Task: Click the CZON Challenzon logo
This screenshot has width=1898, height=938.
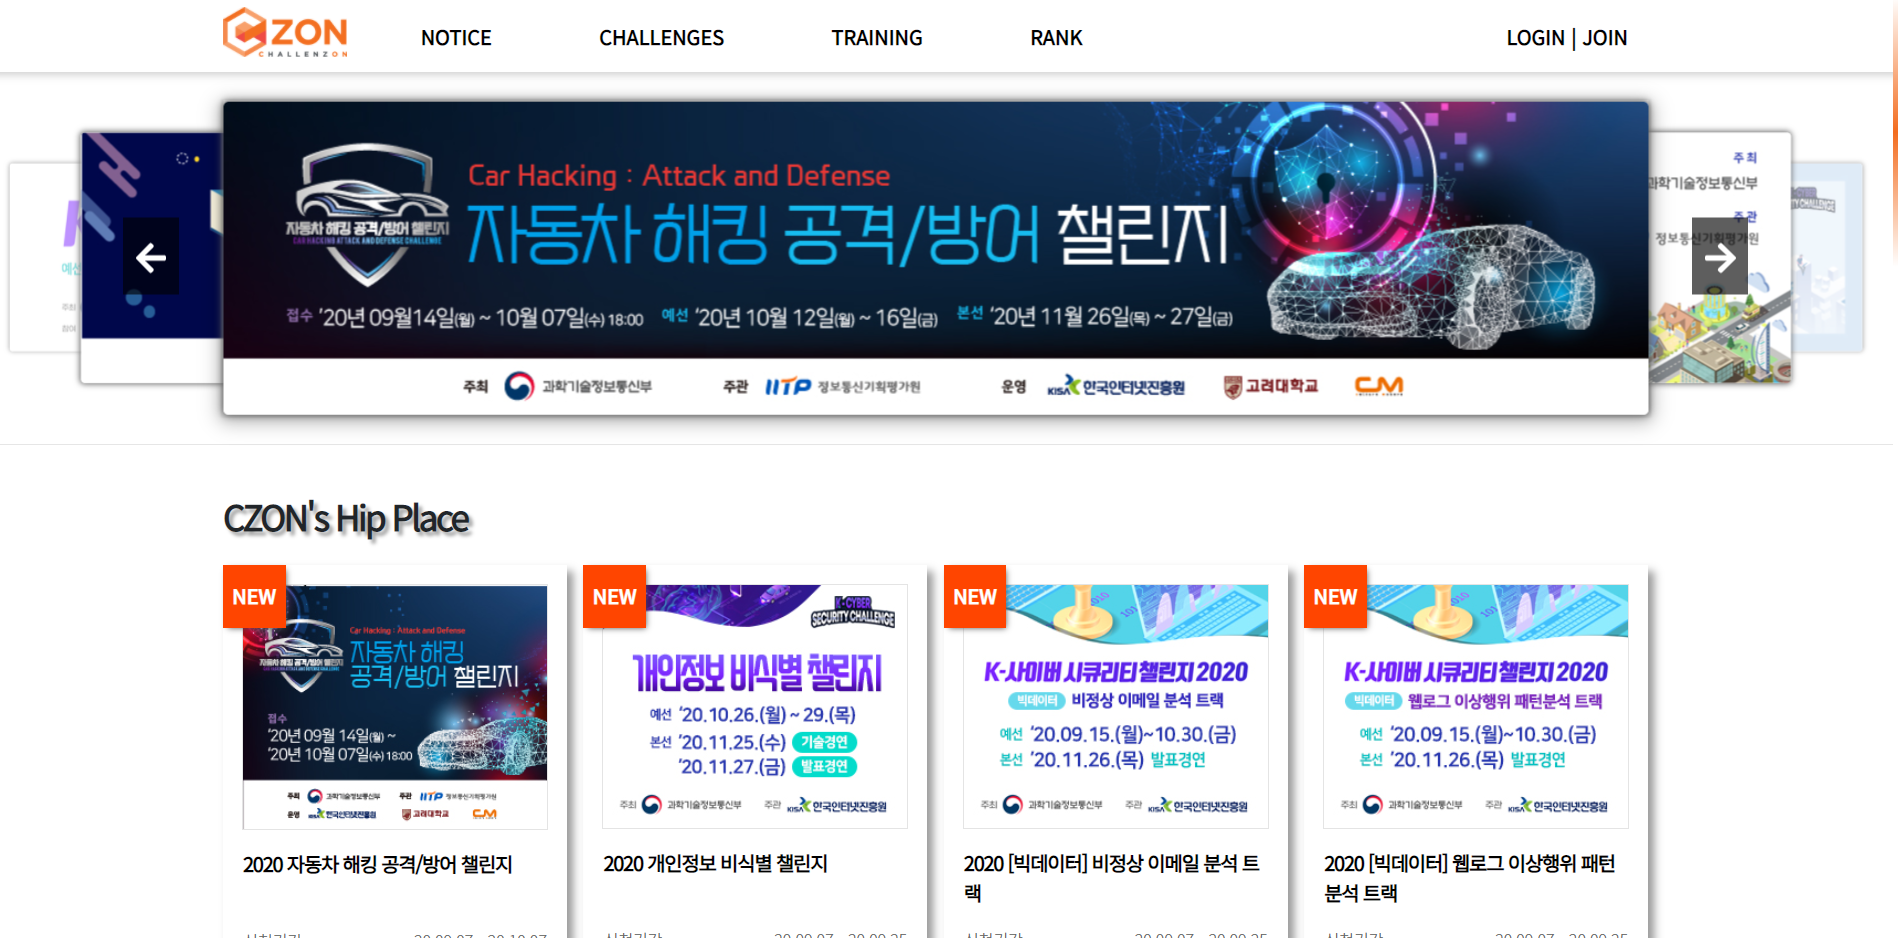Action: (x=285, y=33)
